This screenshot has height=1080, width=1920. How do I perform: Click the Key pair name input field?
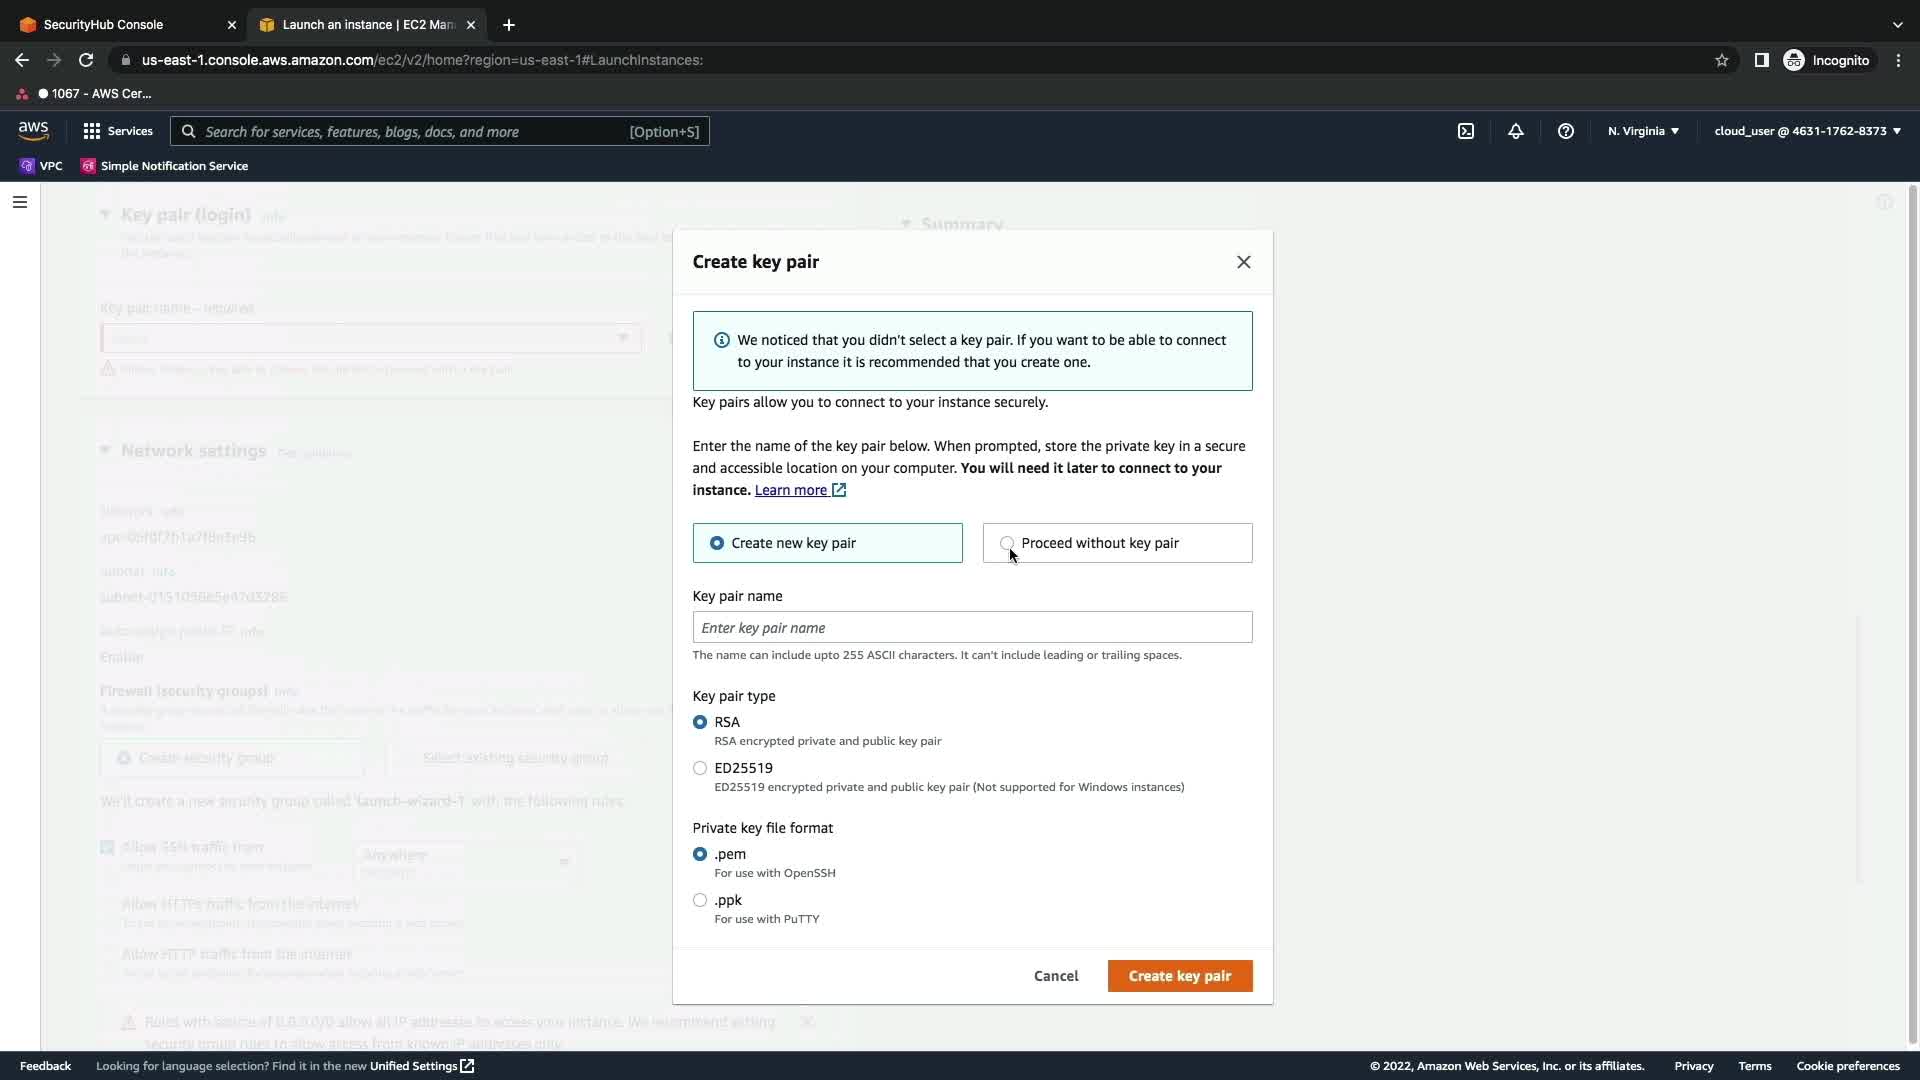tap(972, 628)
